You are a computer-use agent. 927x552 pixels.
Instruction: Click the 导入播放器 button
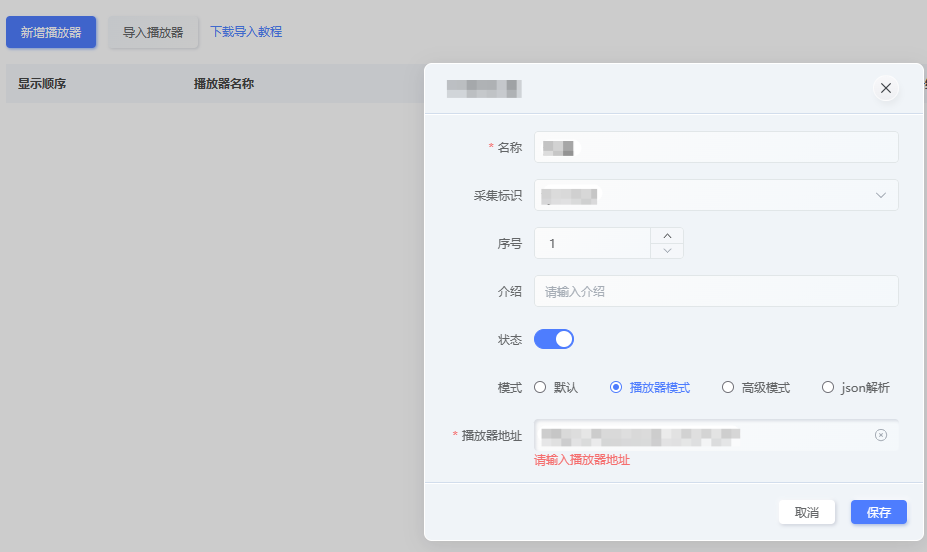coord(153,32)
